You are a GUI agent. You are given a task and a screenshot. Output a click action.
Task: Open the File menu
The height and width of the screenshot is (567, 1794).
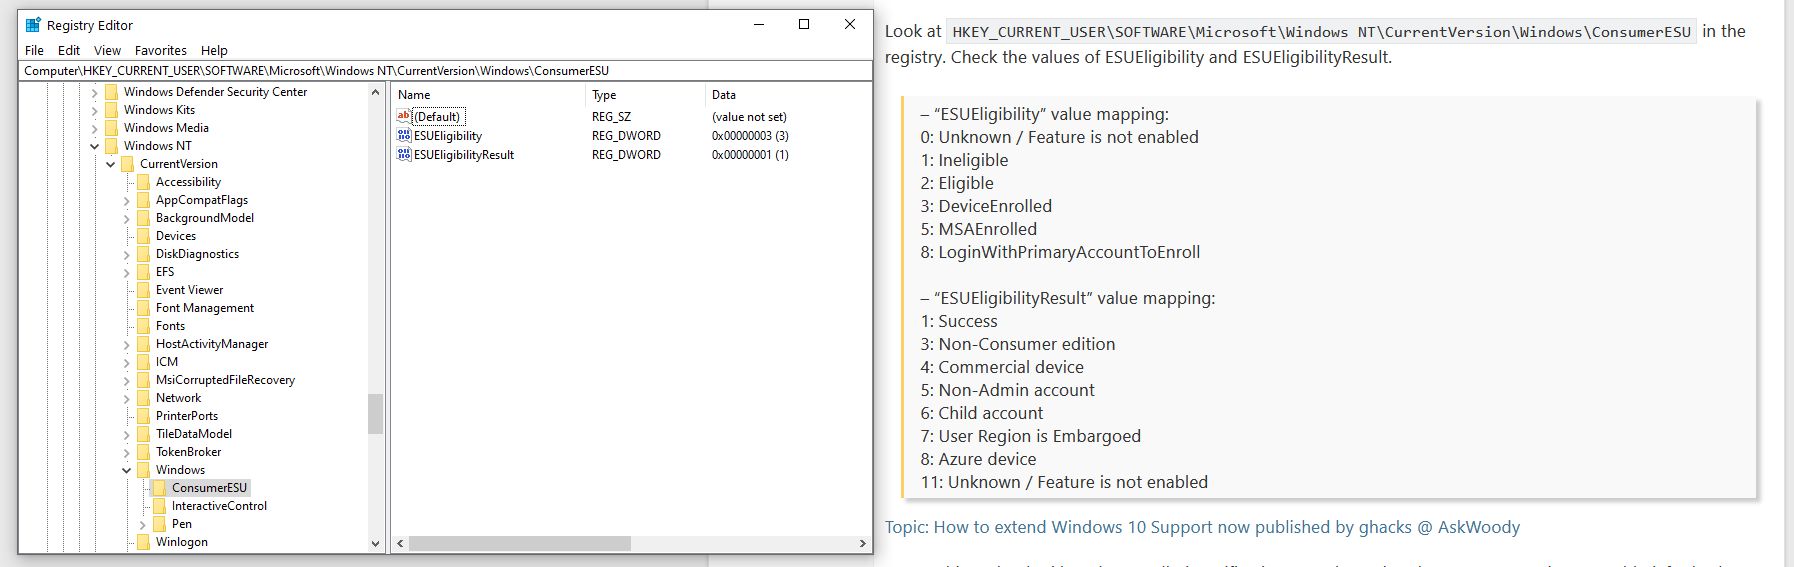(34, 50)
